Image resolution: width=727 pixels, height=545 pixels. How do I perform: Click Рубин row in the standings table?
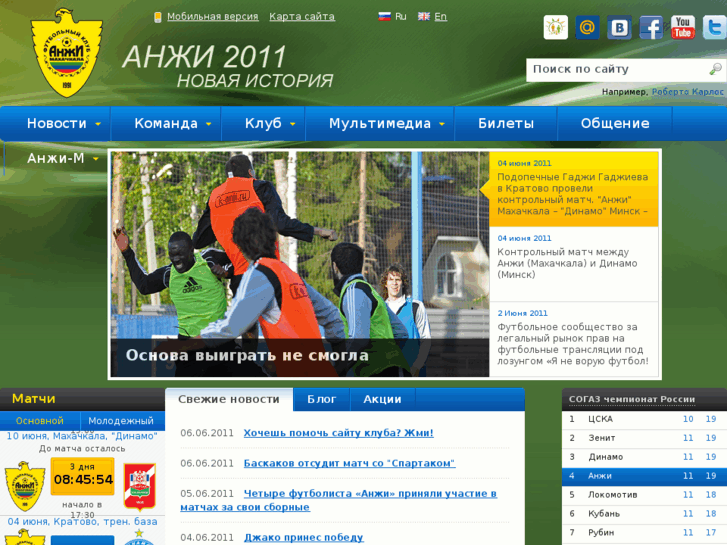pyautogui.click(x=644, y=533)
